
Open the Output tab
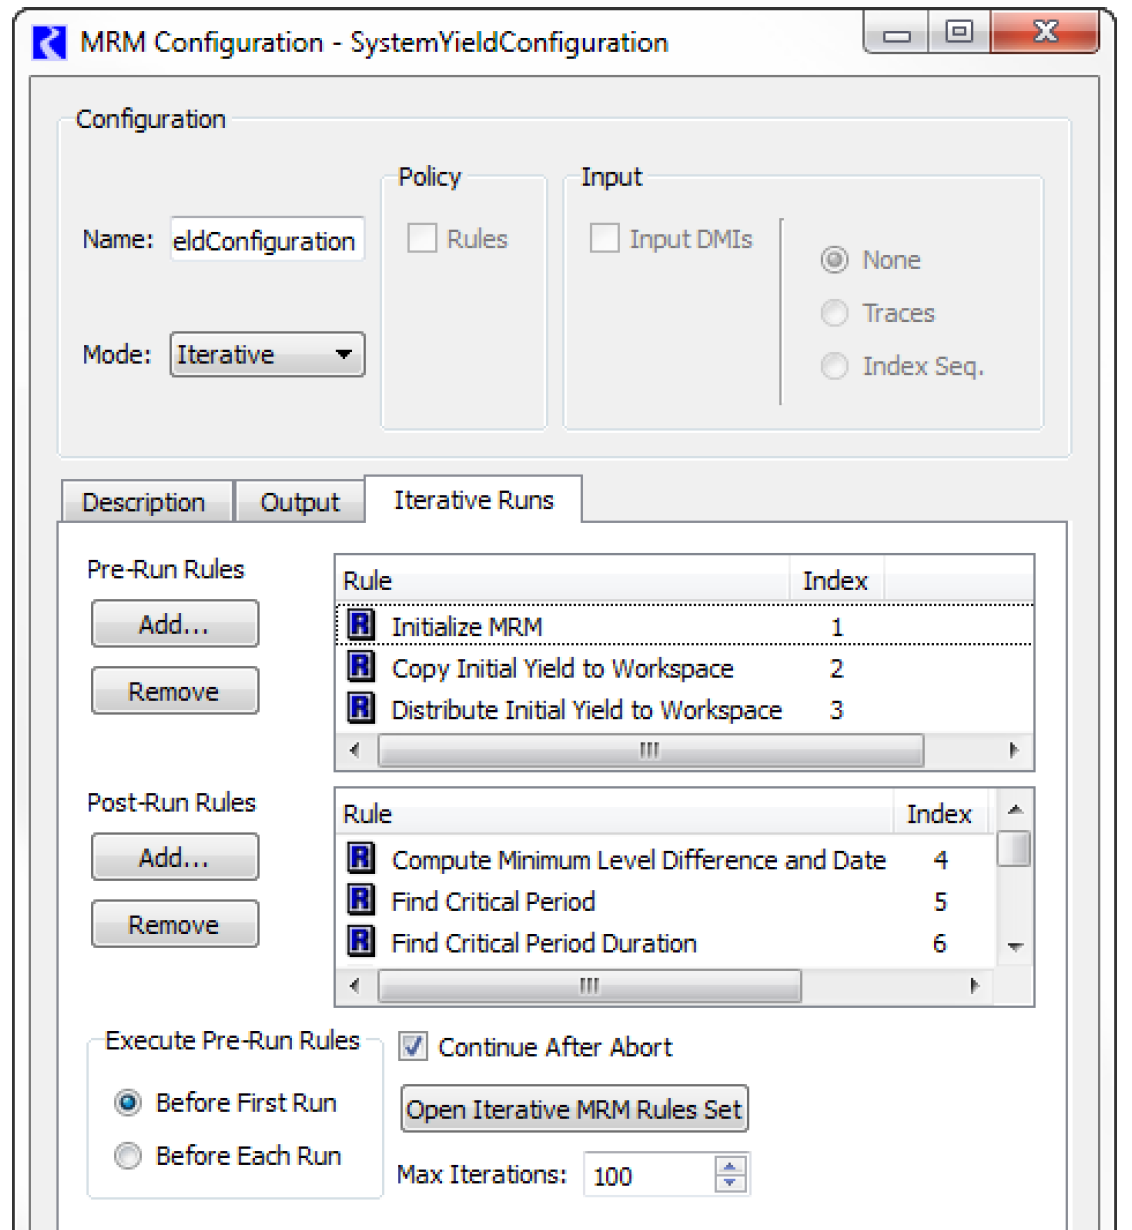coord(299,502)
